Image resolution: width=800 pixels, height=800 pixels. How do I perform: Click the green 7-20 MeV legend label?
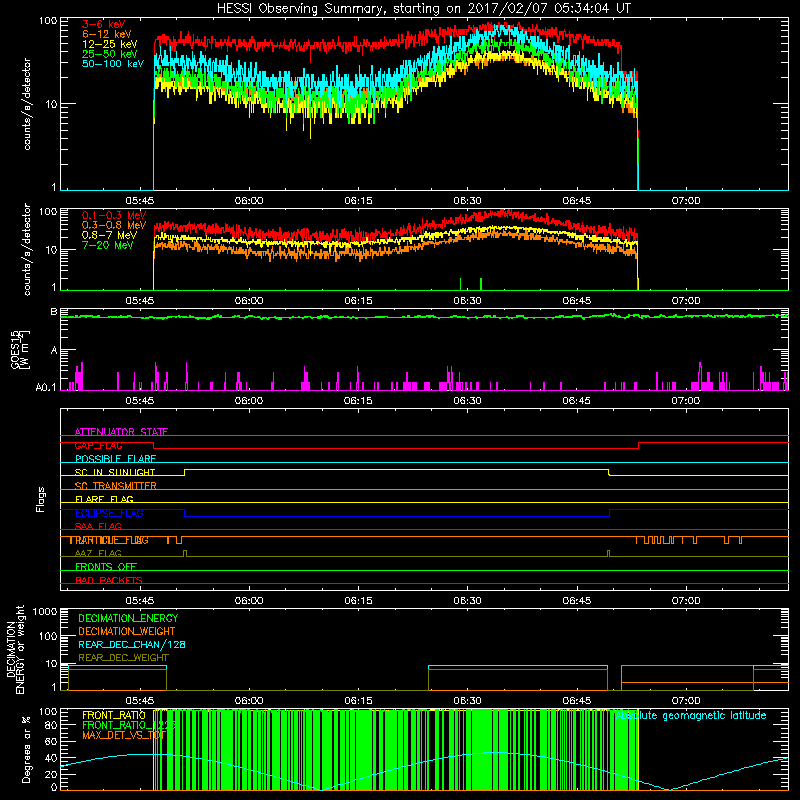(107, 245)
